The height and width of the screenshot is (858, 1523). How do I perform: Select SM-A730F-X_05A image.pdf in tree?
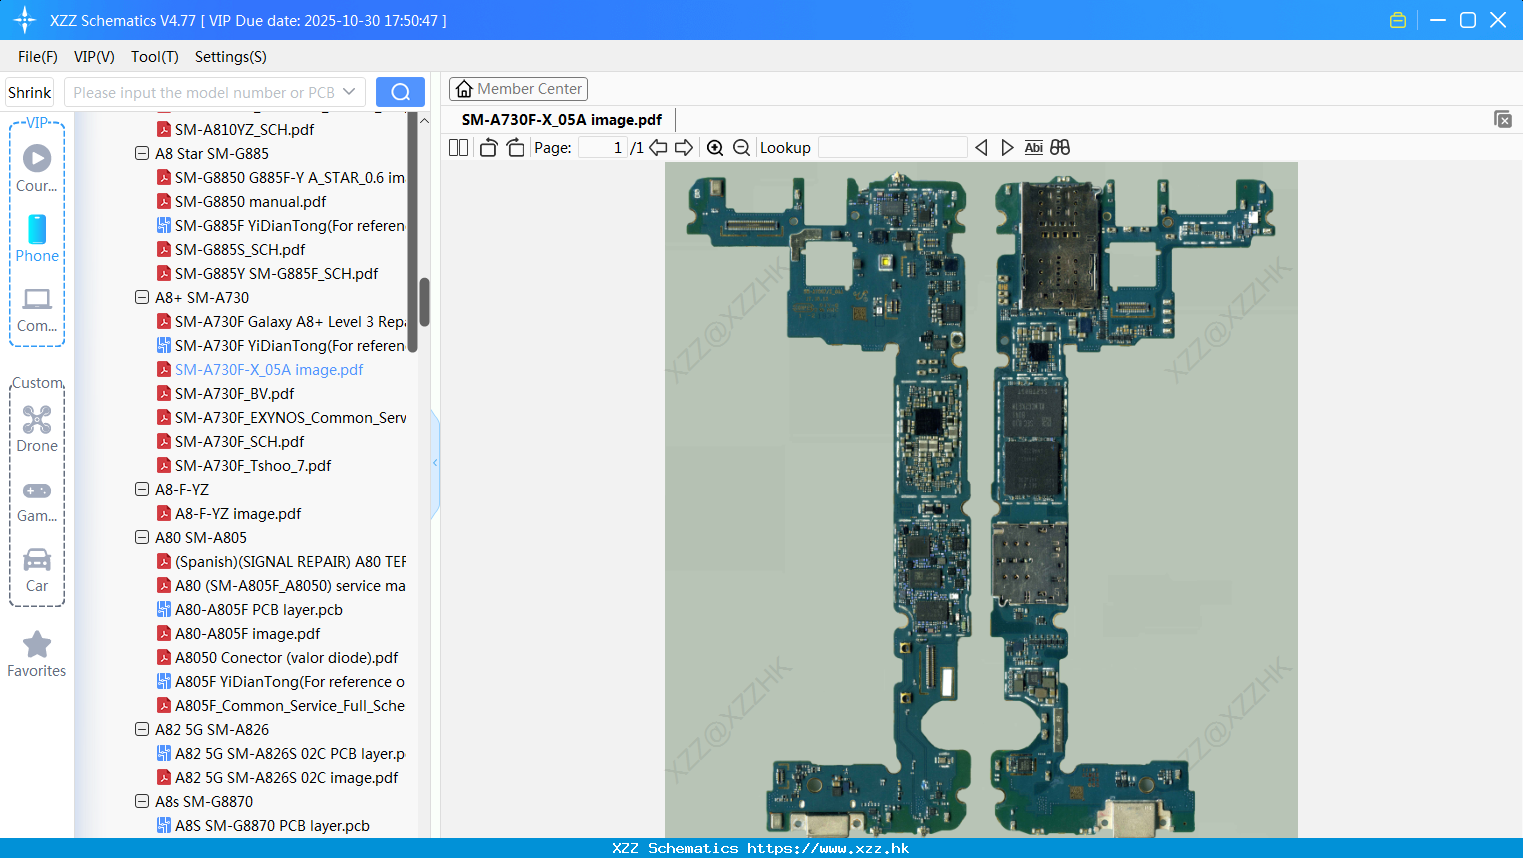(269, 370)
